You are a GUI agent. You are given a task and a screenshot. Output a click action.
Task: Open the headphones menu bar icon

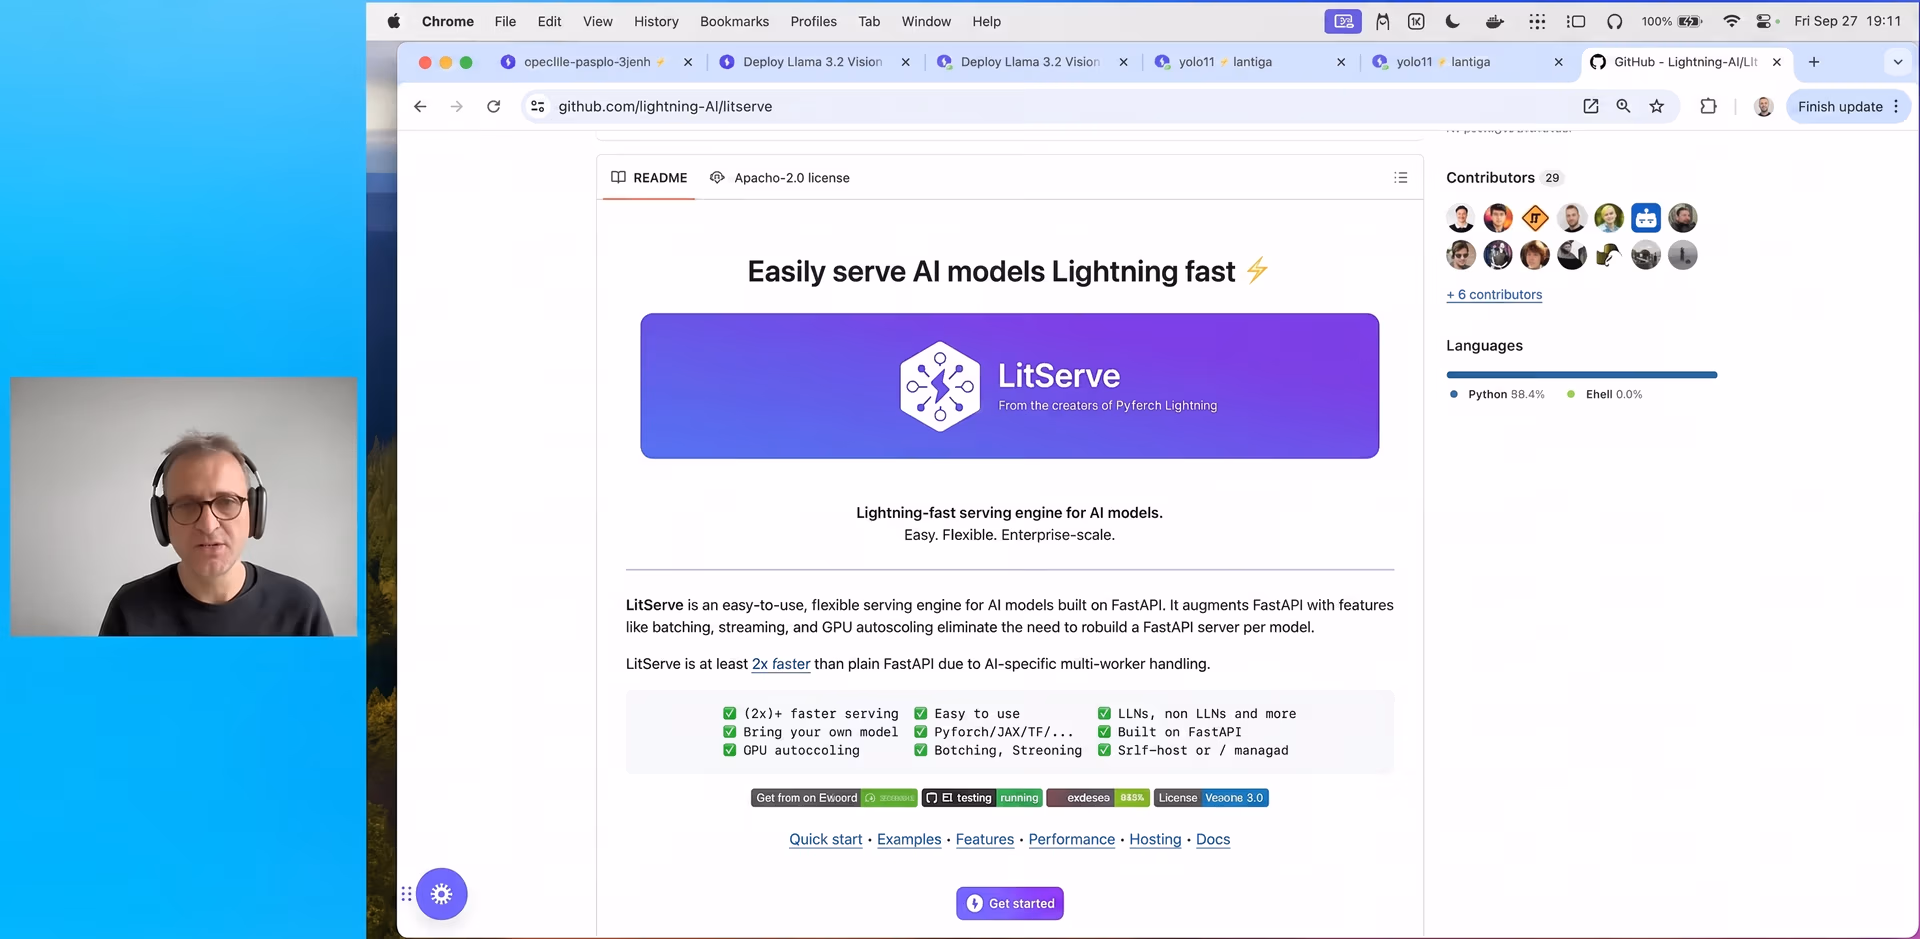[1615, 21]
